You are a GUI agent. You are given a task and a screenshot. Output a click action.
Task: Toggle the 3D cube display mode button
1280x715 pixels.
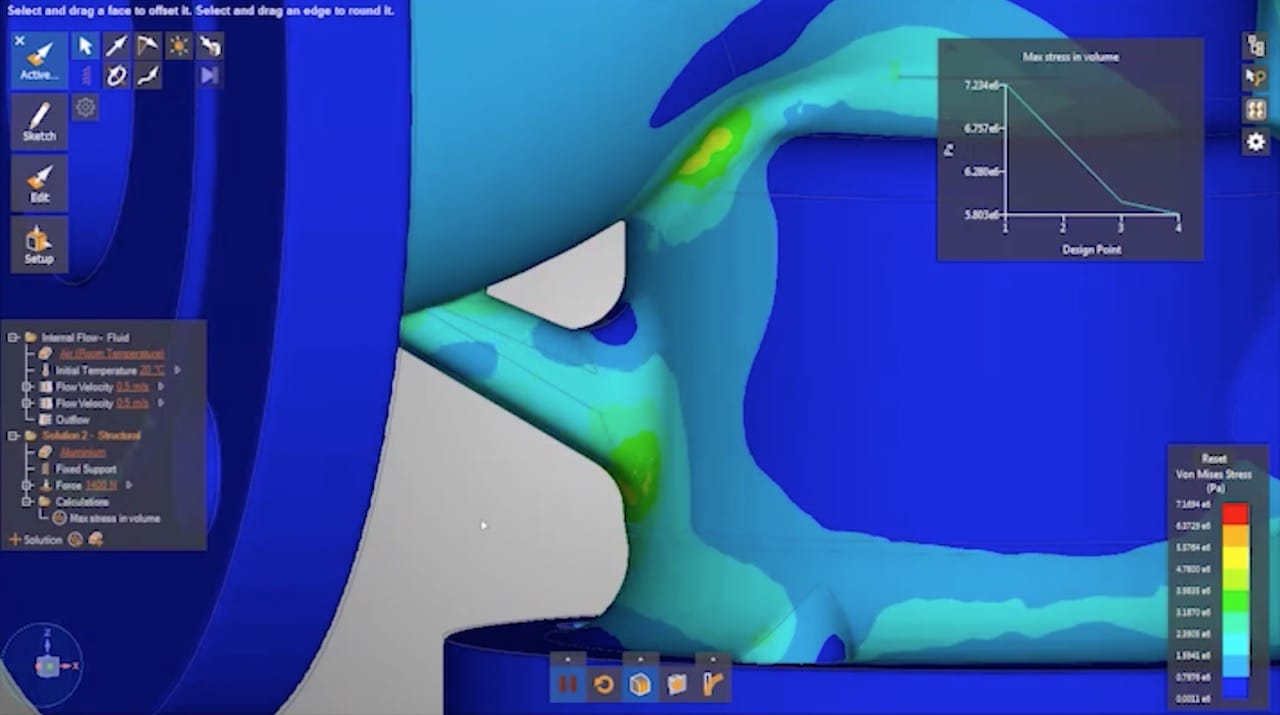tap(640, 684)
